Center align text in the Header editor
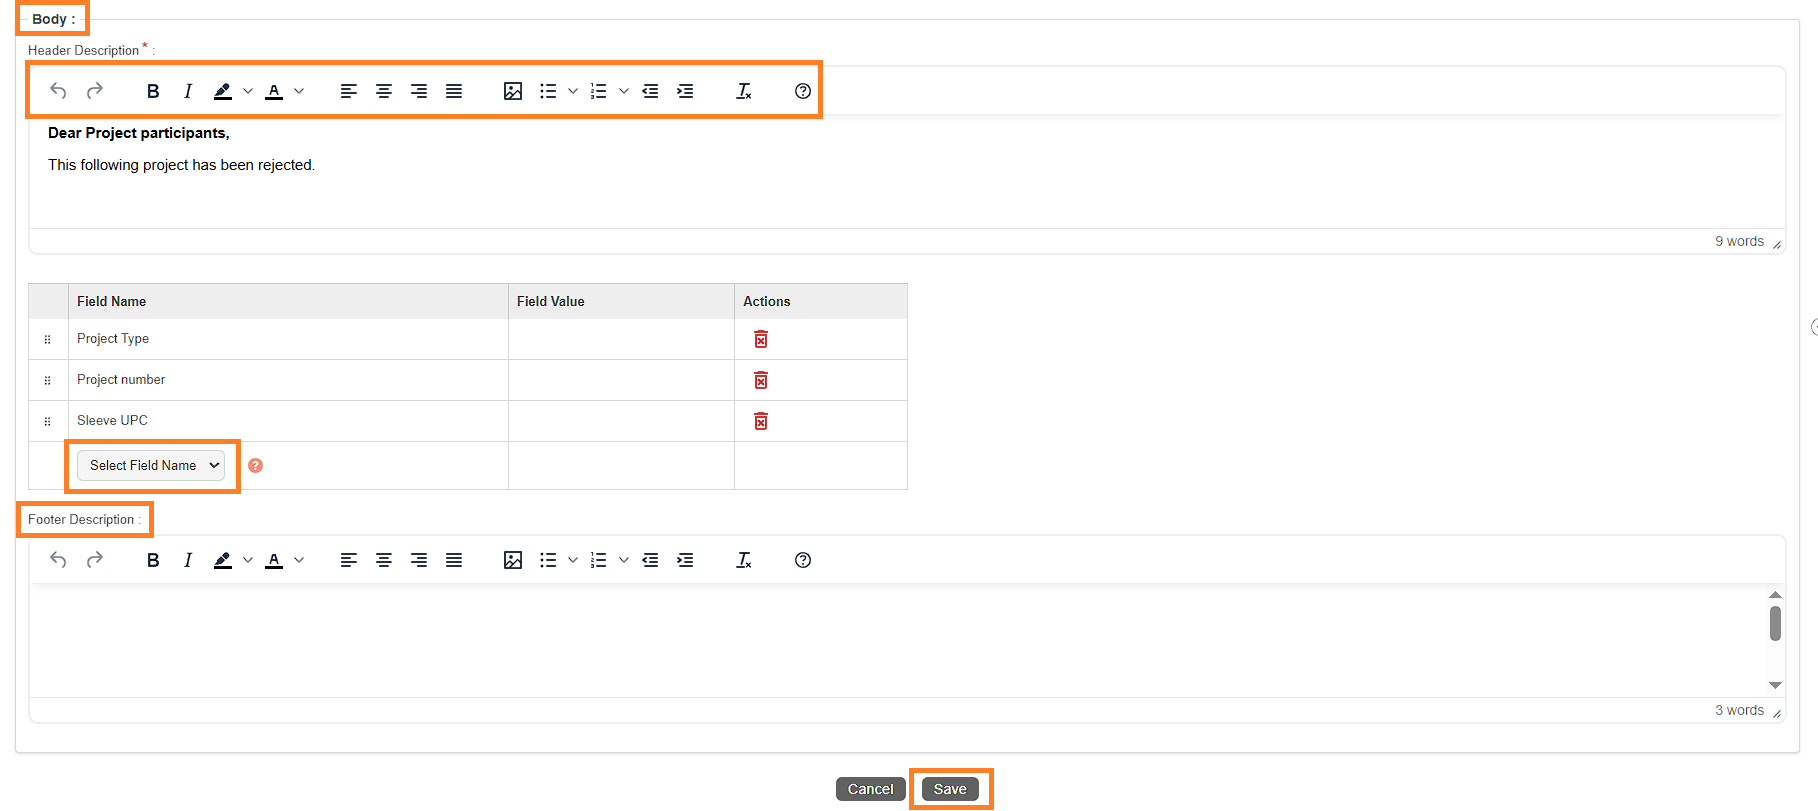1818x811 pixels. point(384,91)
